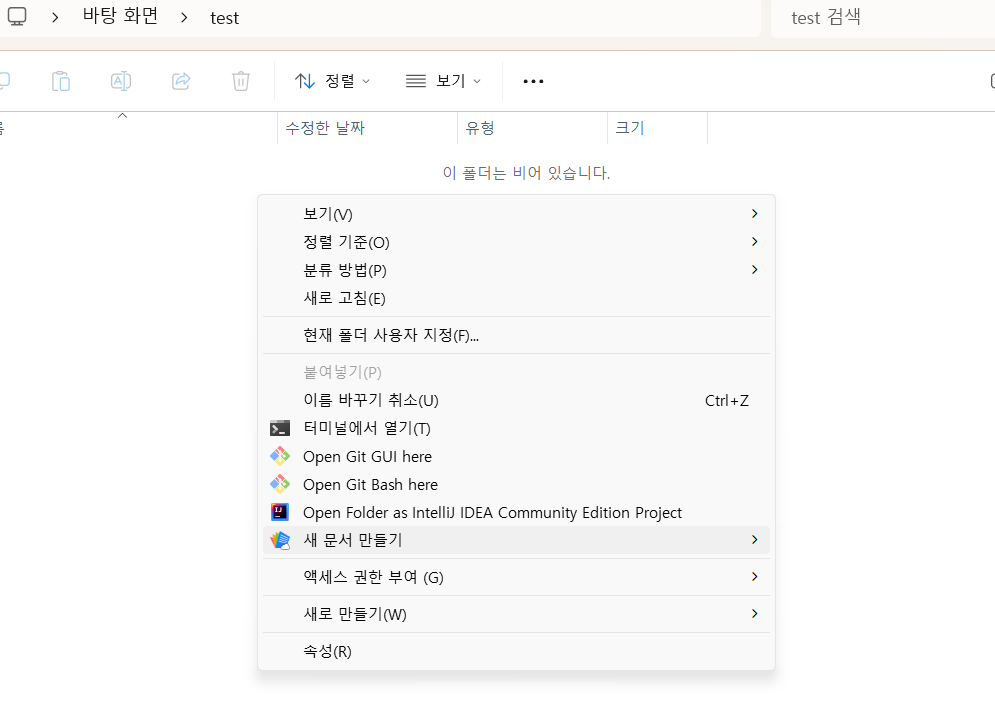Click the chevron before 바탕 화면
Screen dimensions: 995x707
point(55,18)
